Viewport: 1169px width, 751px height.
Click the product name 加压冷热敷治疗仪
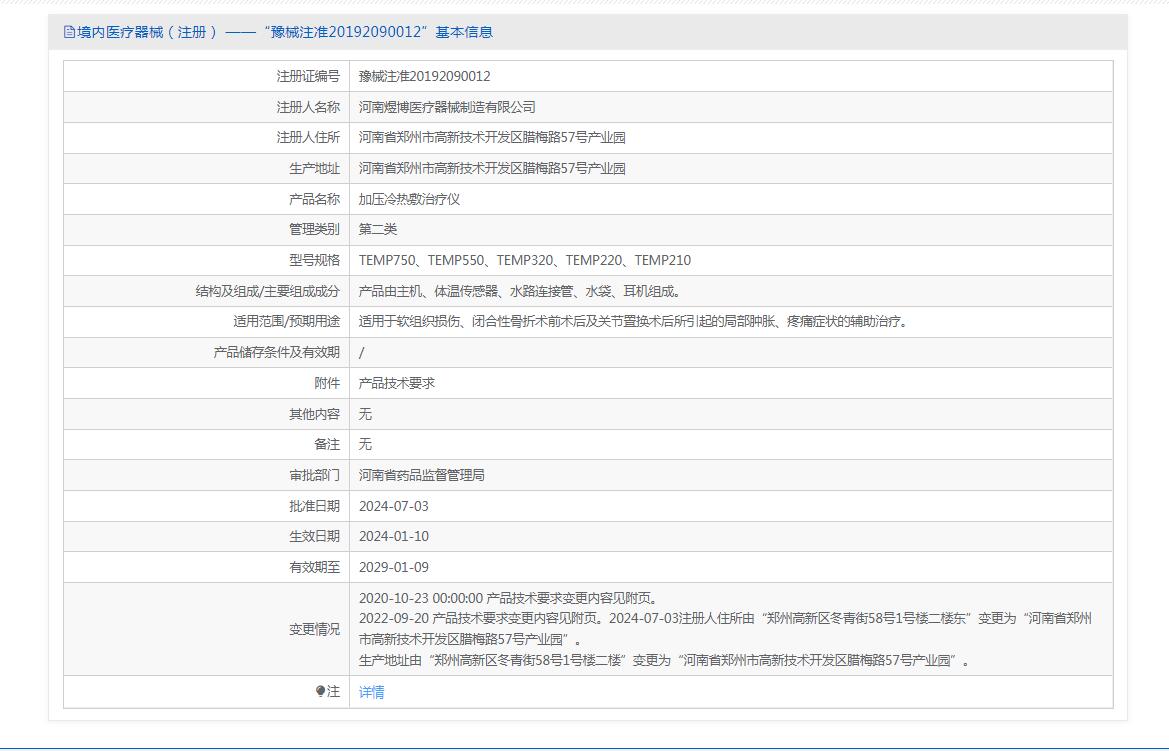[x=409, y=199]
